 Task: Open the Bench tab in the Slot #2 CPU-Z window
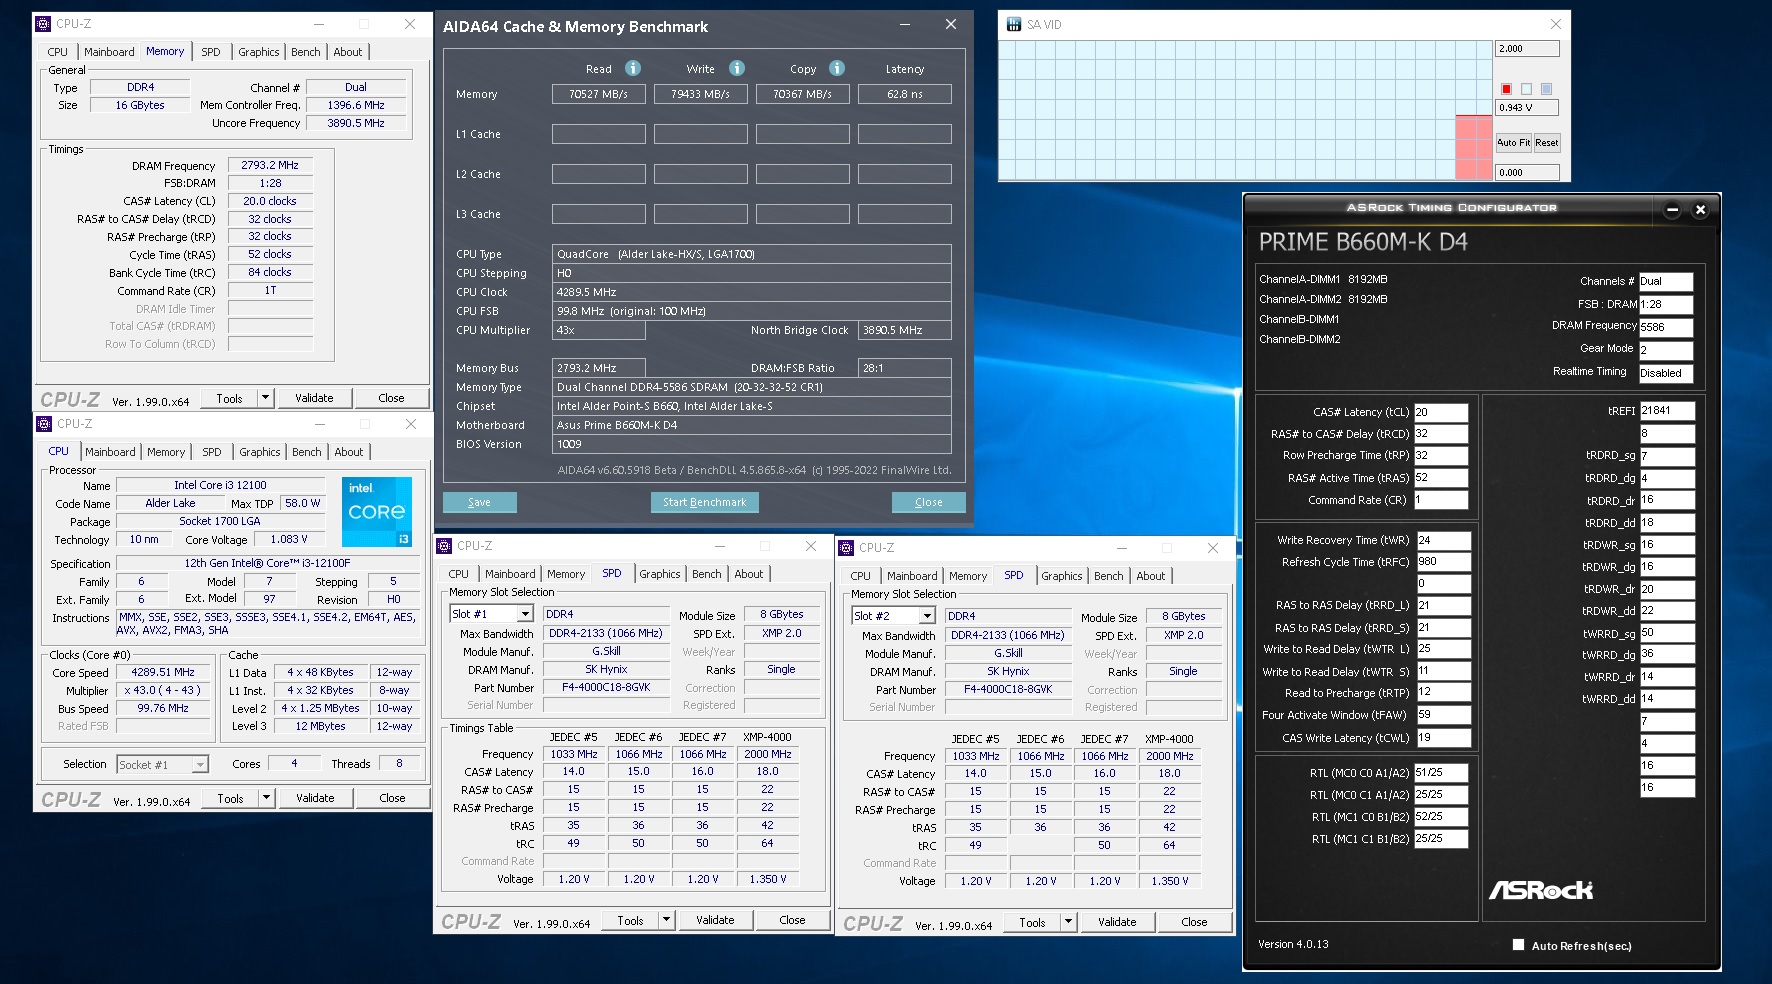pos(1109,576)
